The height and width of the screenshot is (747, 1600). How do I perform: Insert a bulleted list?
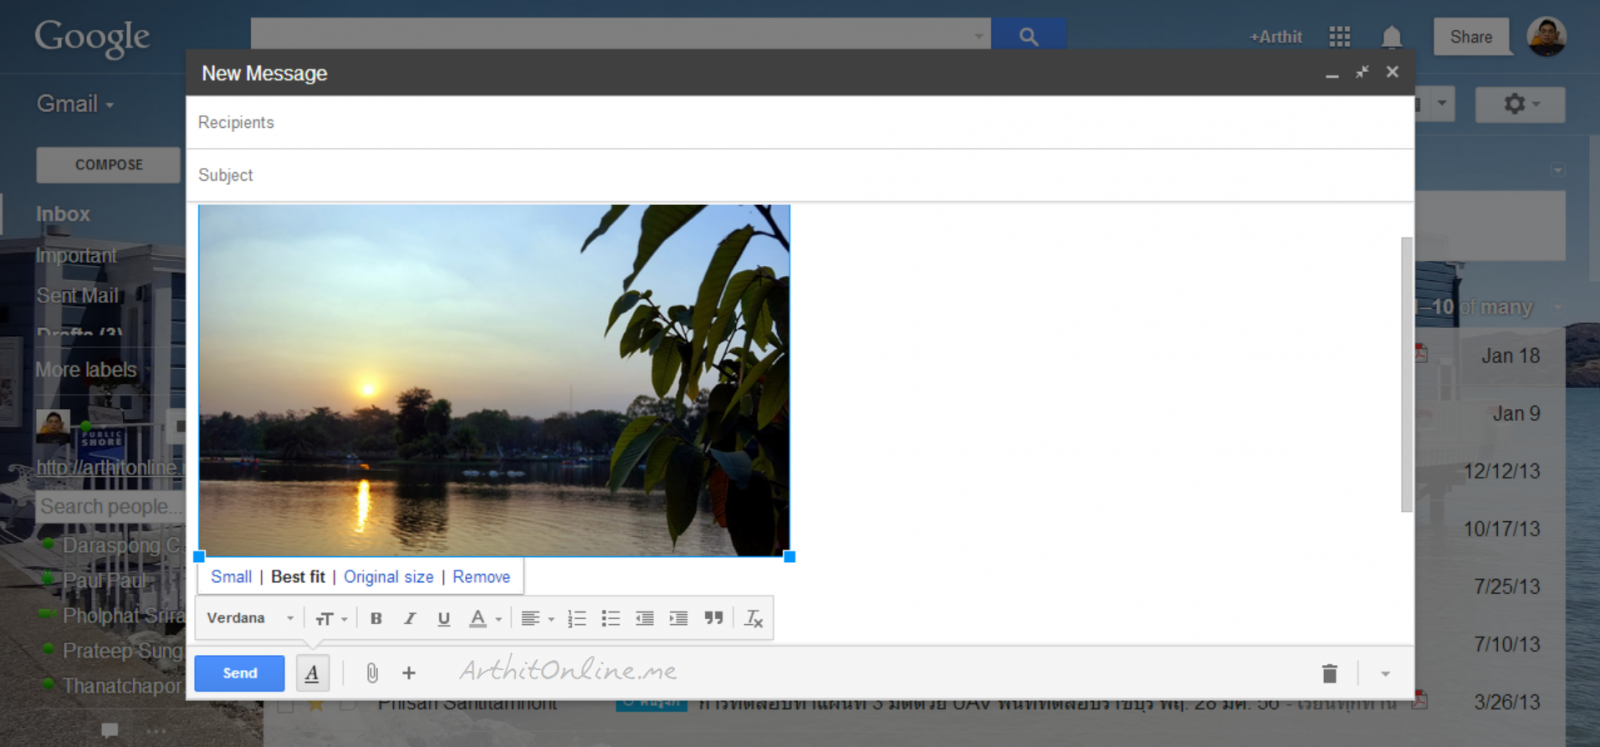(x=611, y=618)
